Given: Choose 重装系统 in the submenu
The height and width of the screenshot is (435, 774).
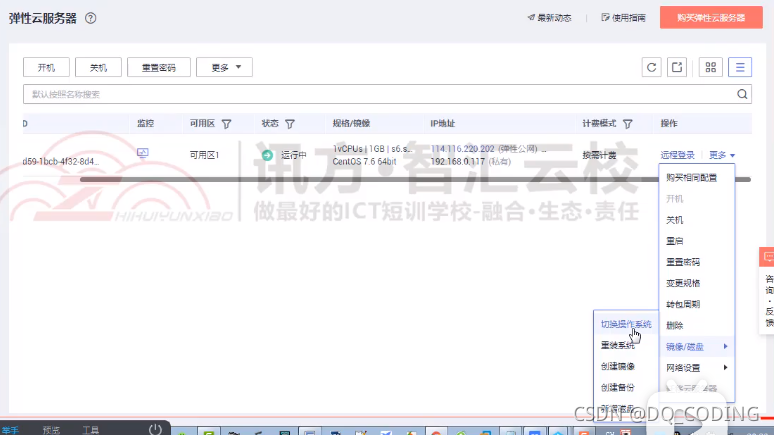Looking at the screenshot, I should pos(618,346).
